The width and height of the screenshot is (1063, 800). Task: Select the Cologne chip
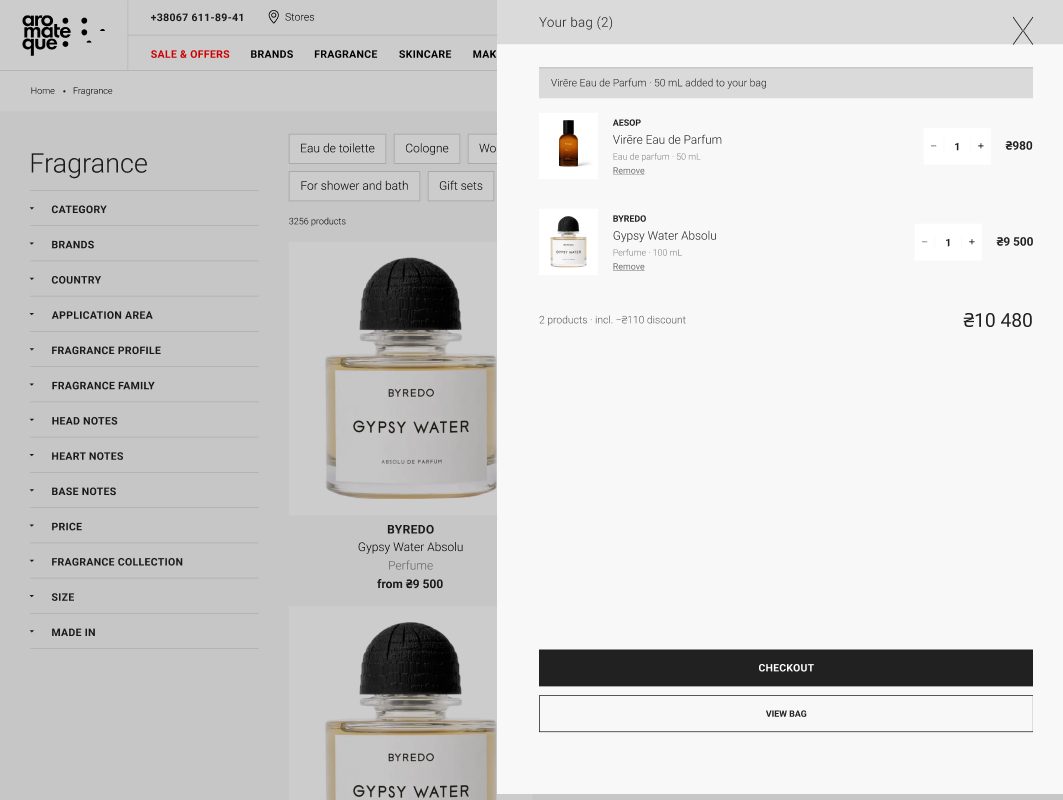[x=427, y=148]
